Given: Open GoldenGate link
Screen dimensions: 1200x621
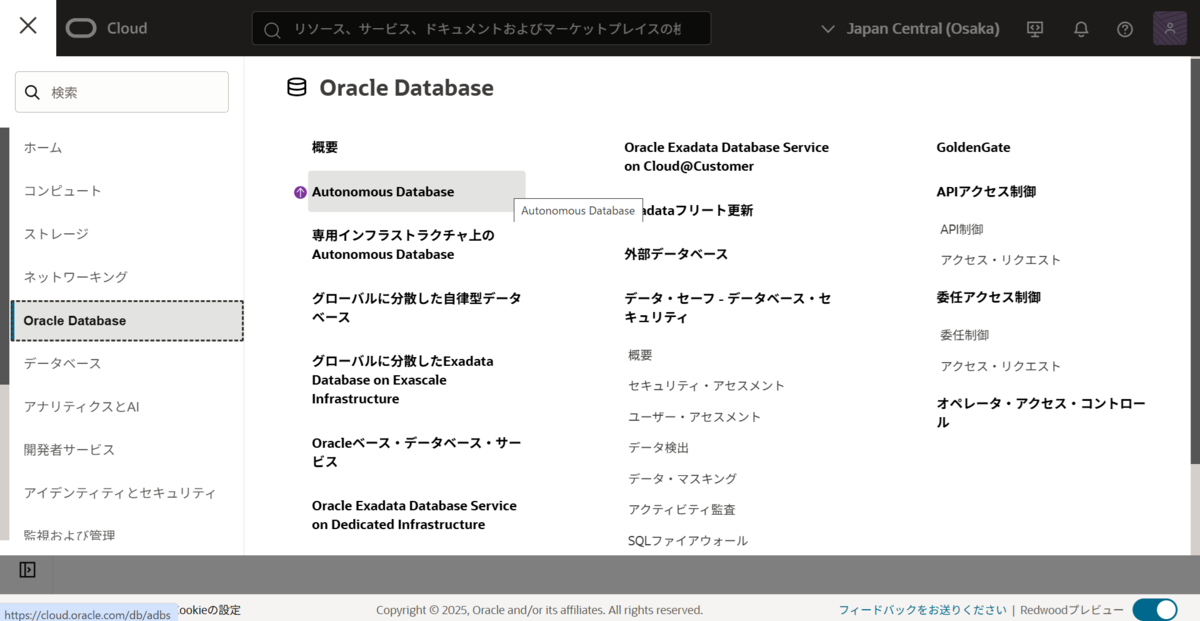Looking at the screenshot, I should (x=973, y=147).
